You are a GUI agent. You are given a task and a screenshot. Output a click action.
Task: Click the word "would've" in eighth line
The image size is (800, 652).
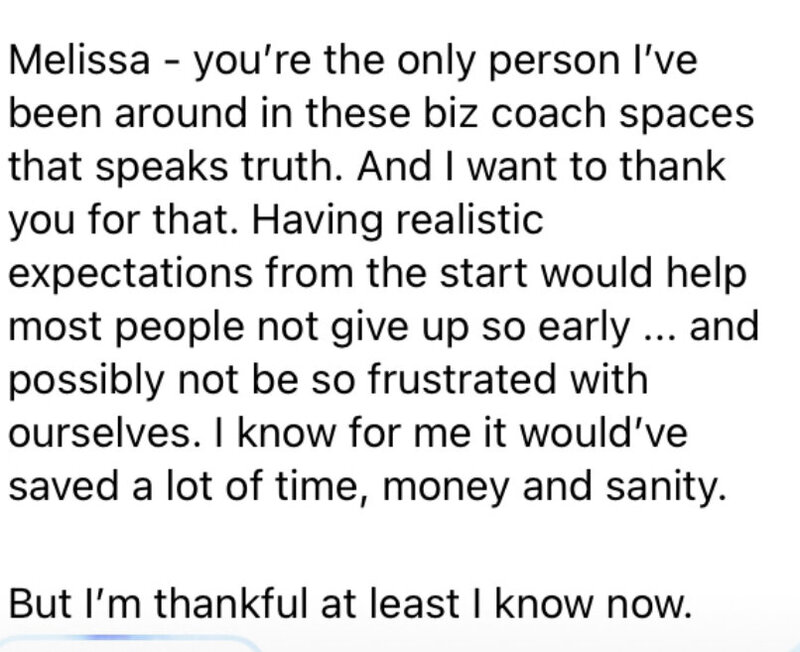(x=603, y=434)
